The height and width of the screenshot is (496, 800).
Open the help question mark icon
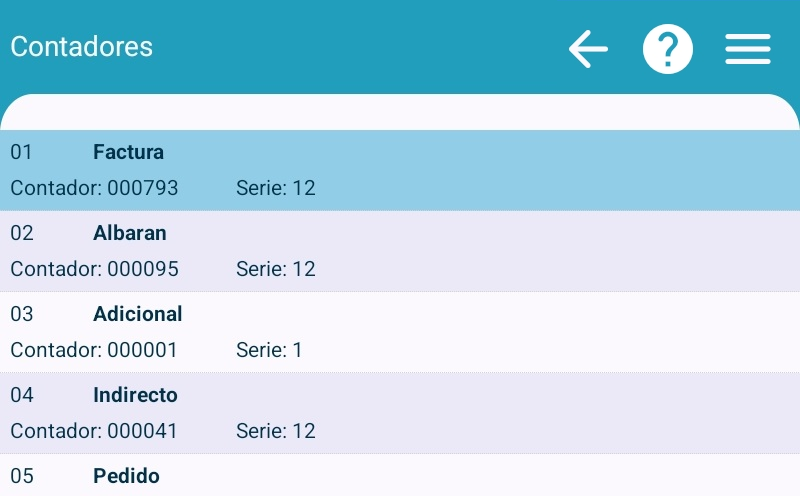coord(668,48)
